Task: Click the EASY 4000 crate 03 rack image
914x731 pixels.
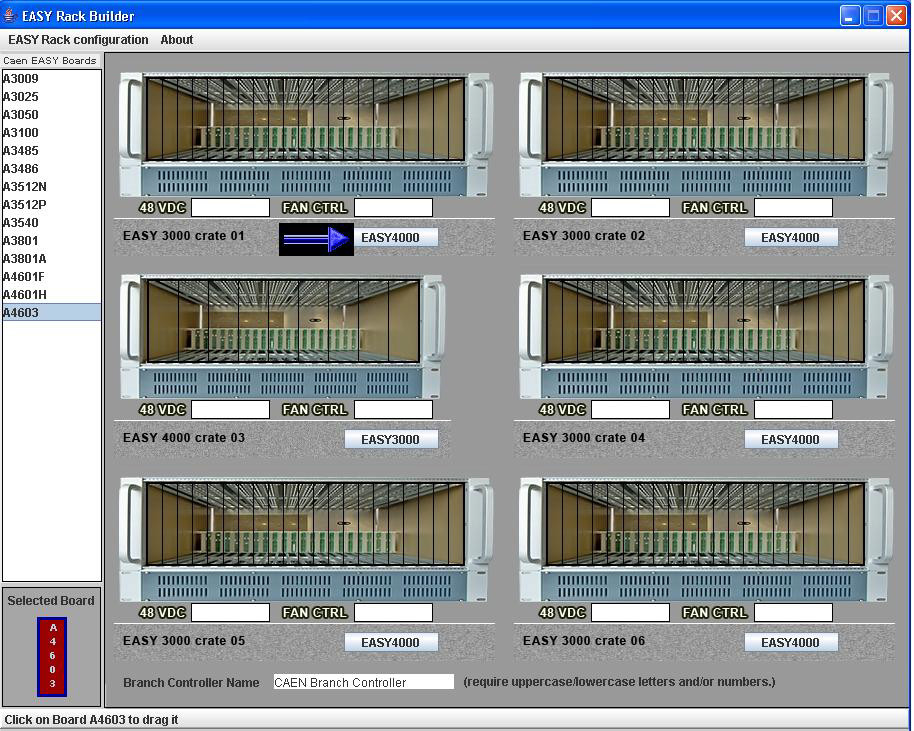Action: pyautogui.click(x=282, y=336)
